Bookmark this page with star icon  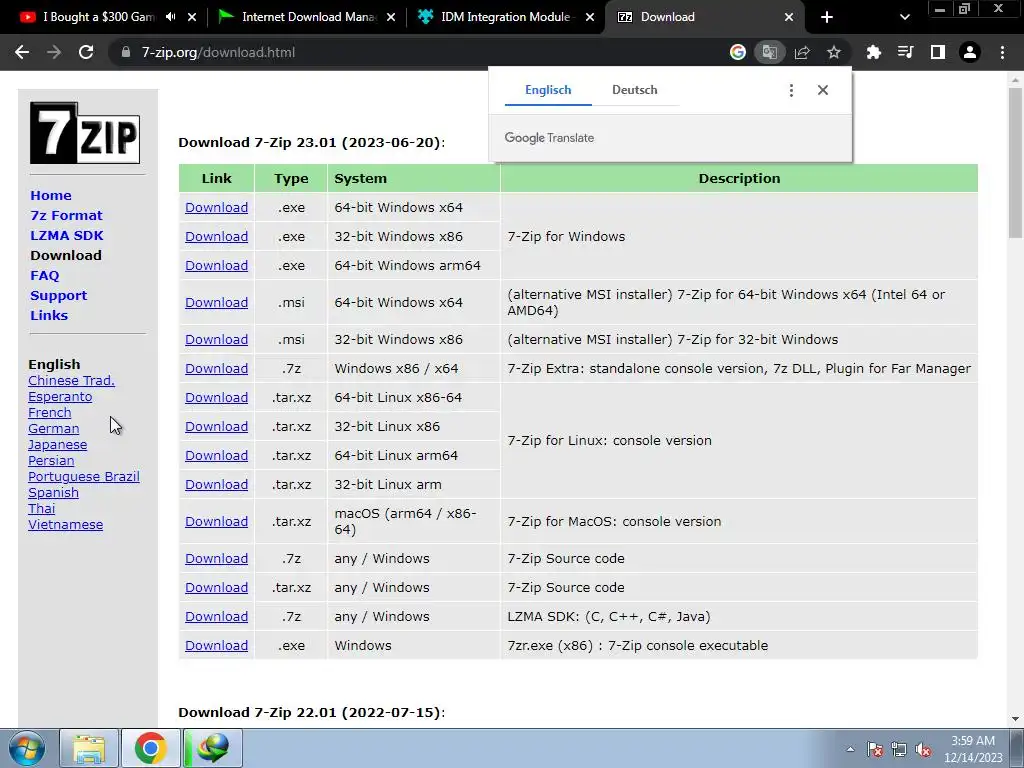pyautogui.click(x=834, y=52)
